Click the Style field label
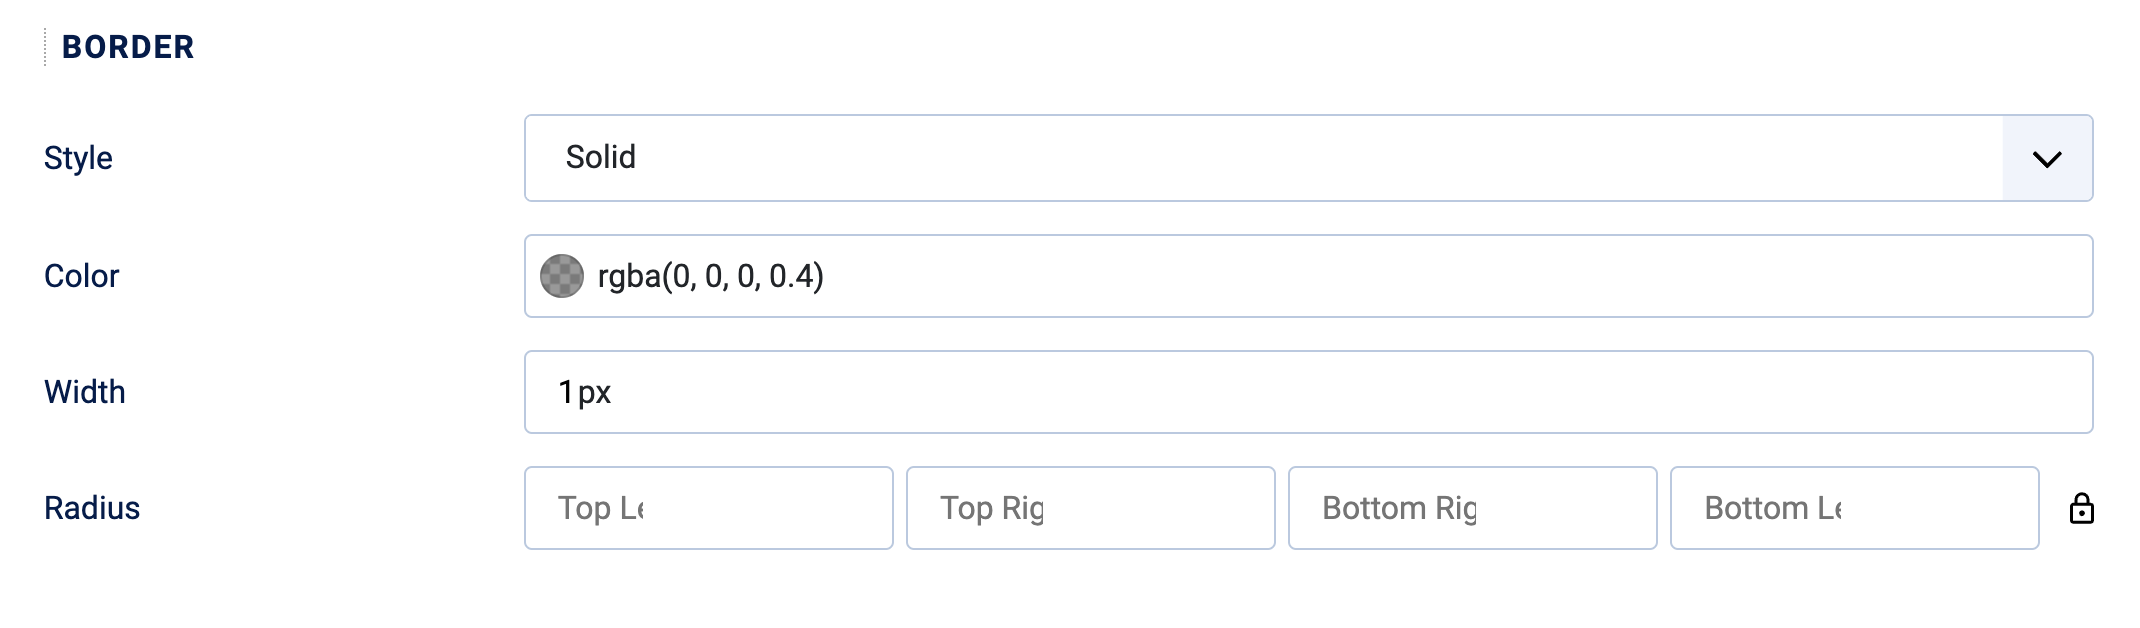Viewport: 2140px width, 628px height. (x=78, y=158)
